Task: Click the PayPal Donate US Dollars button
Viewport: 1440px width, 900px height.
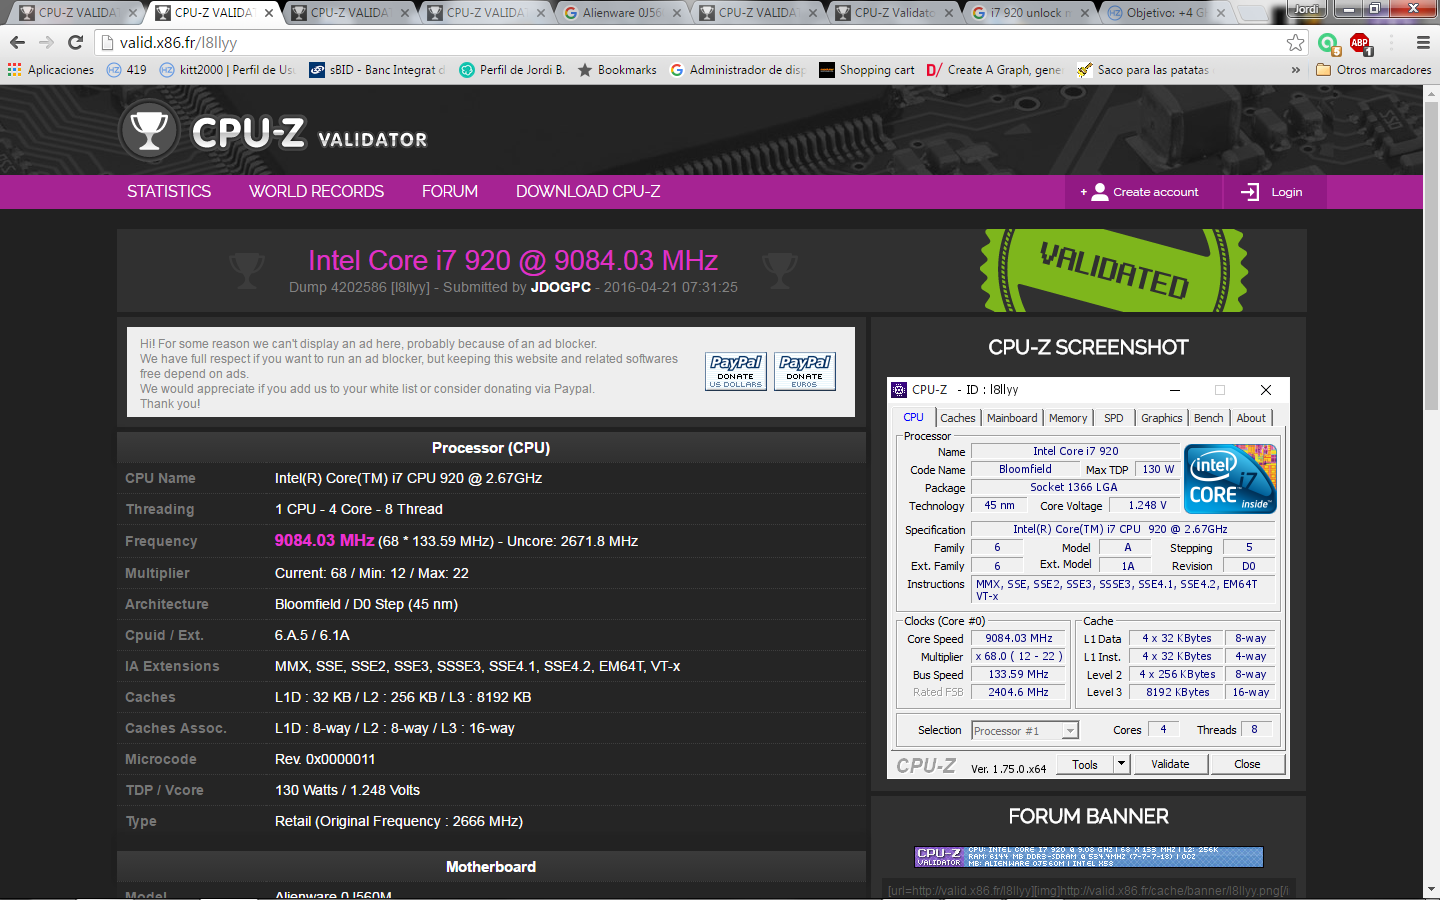Action: [x=736, y=371]
